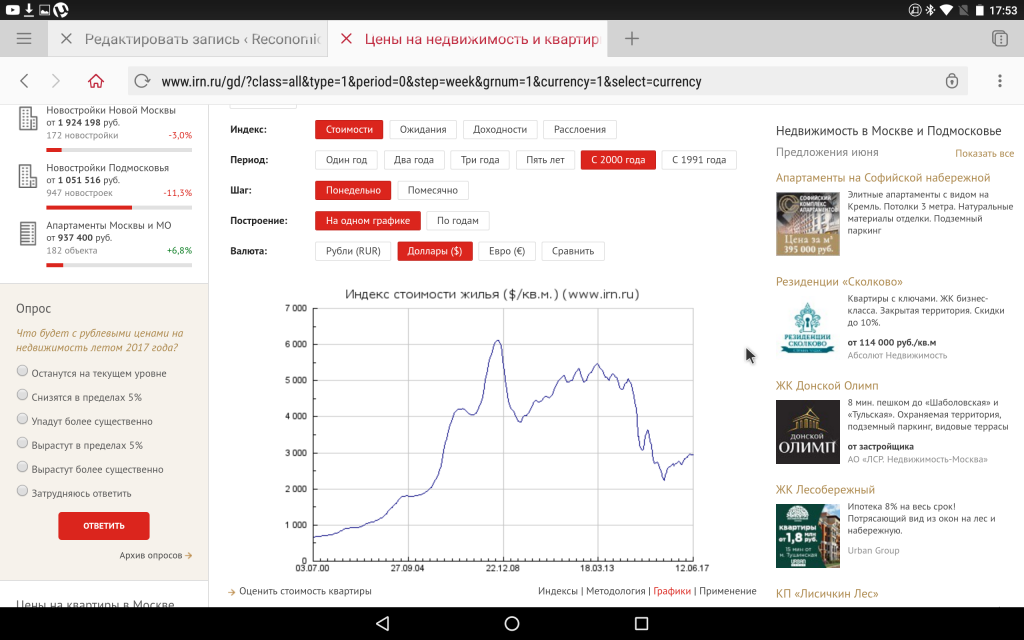Tap Android recent apps square button
1024x640 pixels.
coord(641,624)
